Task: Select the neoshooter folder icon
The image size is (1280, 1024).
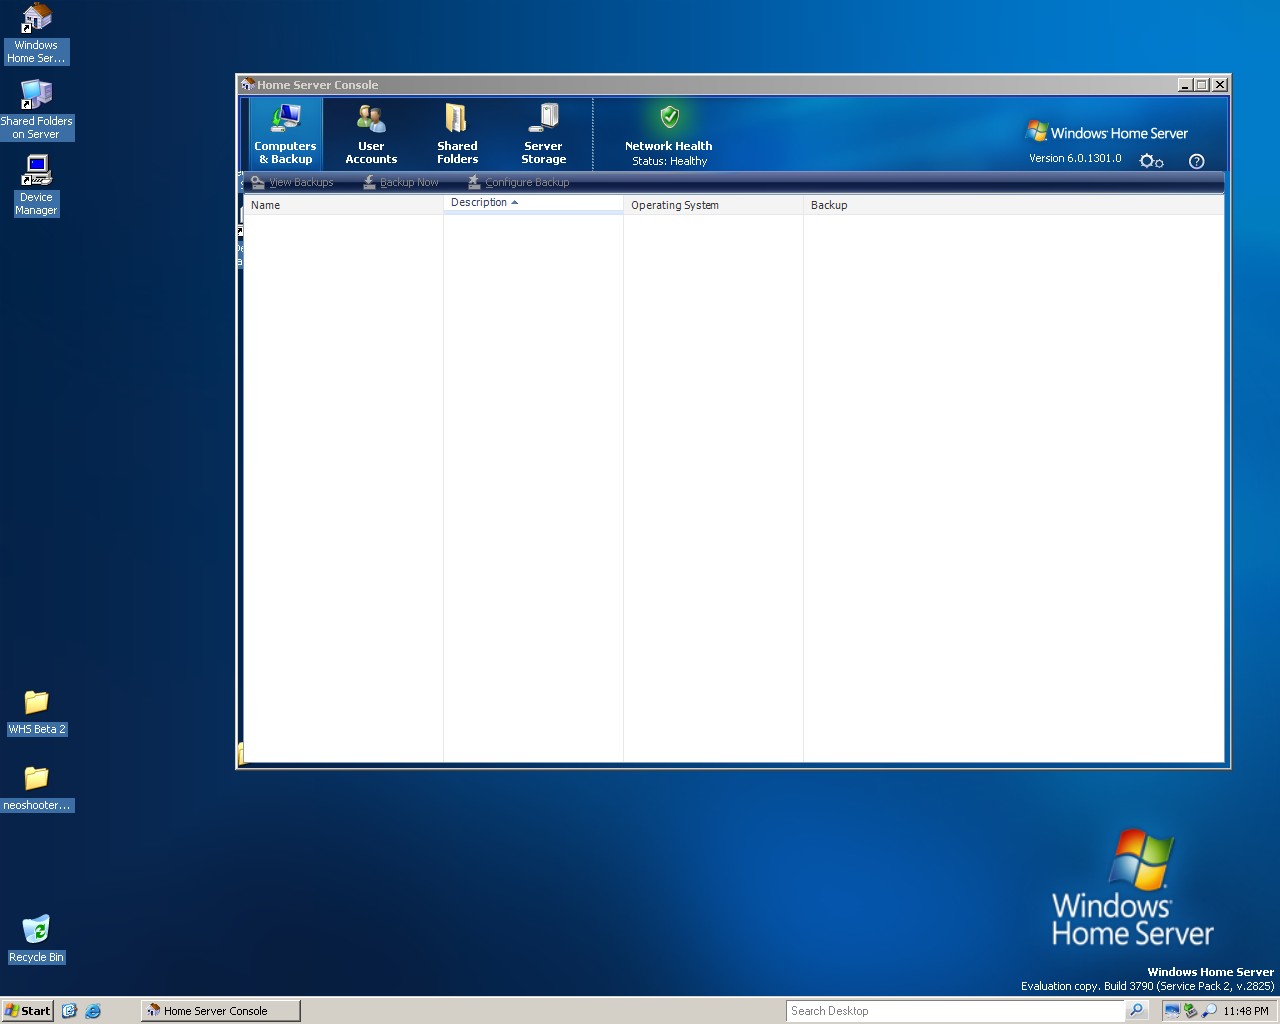Action: [x=36, y=789]
